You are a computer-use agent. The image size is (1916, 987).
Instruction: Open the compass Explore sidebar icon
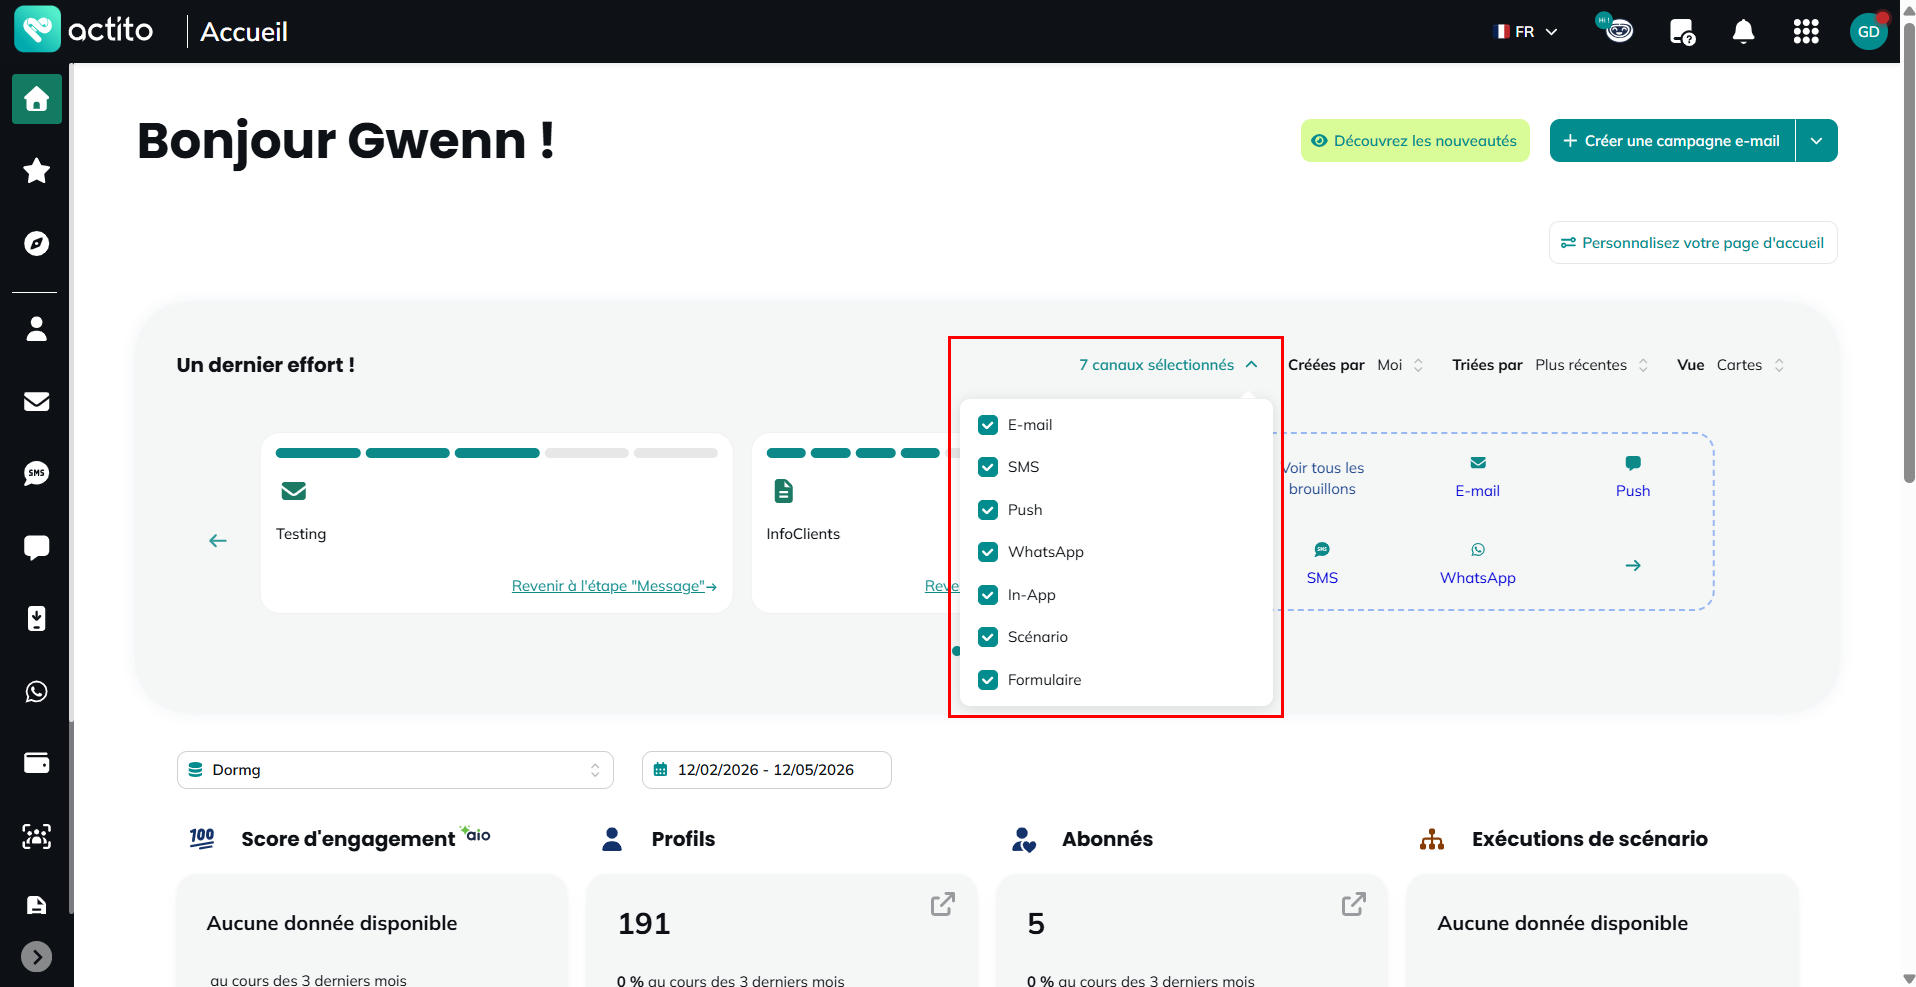tap(37, 243)
